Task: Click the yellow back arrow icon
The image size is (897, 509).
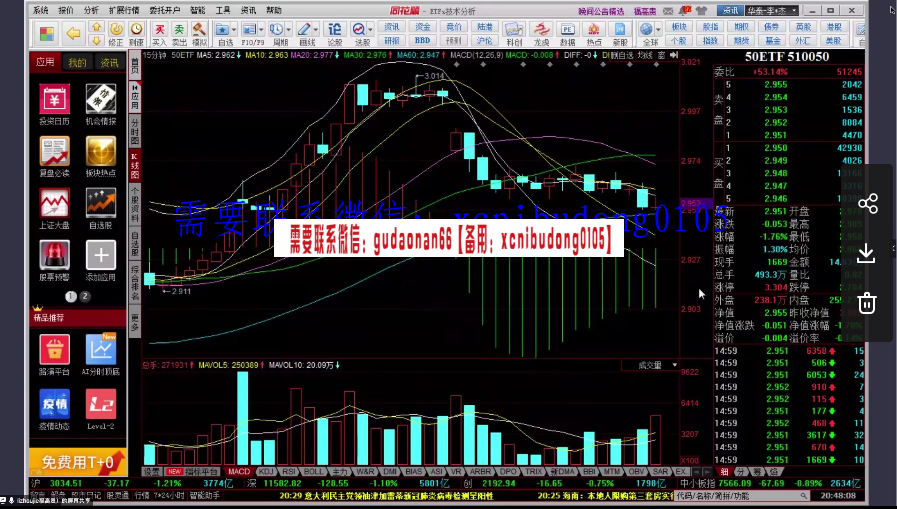Action: pos(72,34)
